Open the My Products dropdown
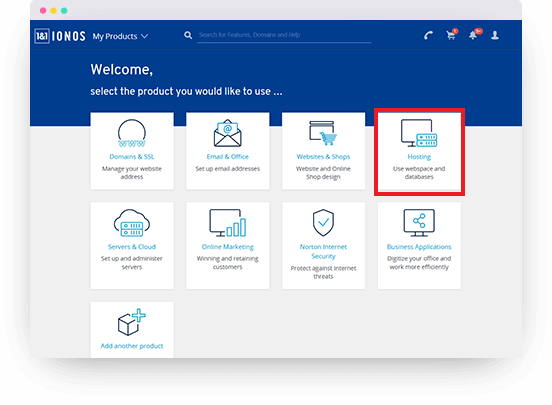The image size is (552, 405). pos(120,36)
